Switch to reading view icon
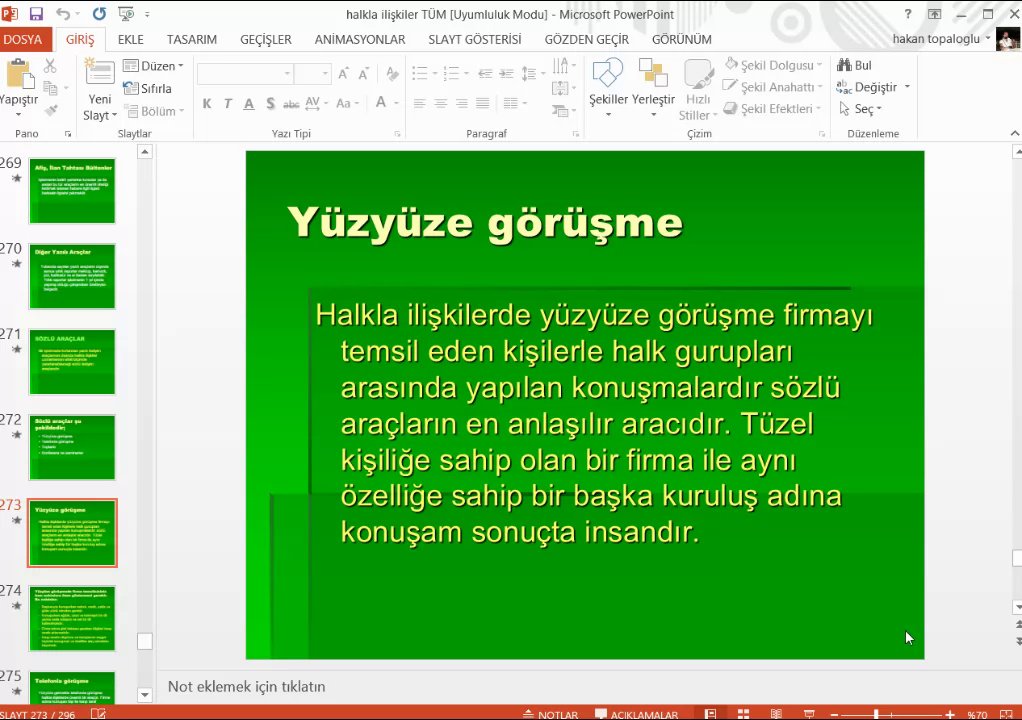1022x720 pixels. 776,714
